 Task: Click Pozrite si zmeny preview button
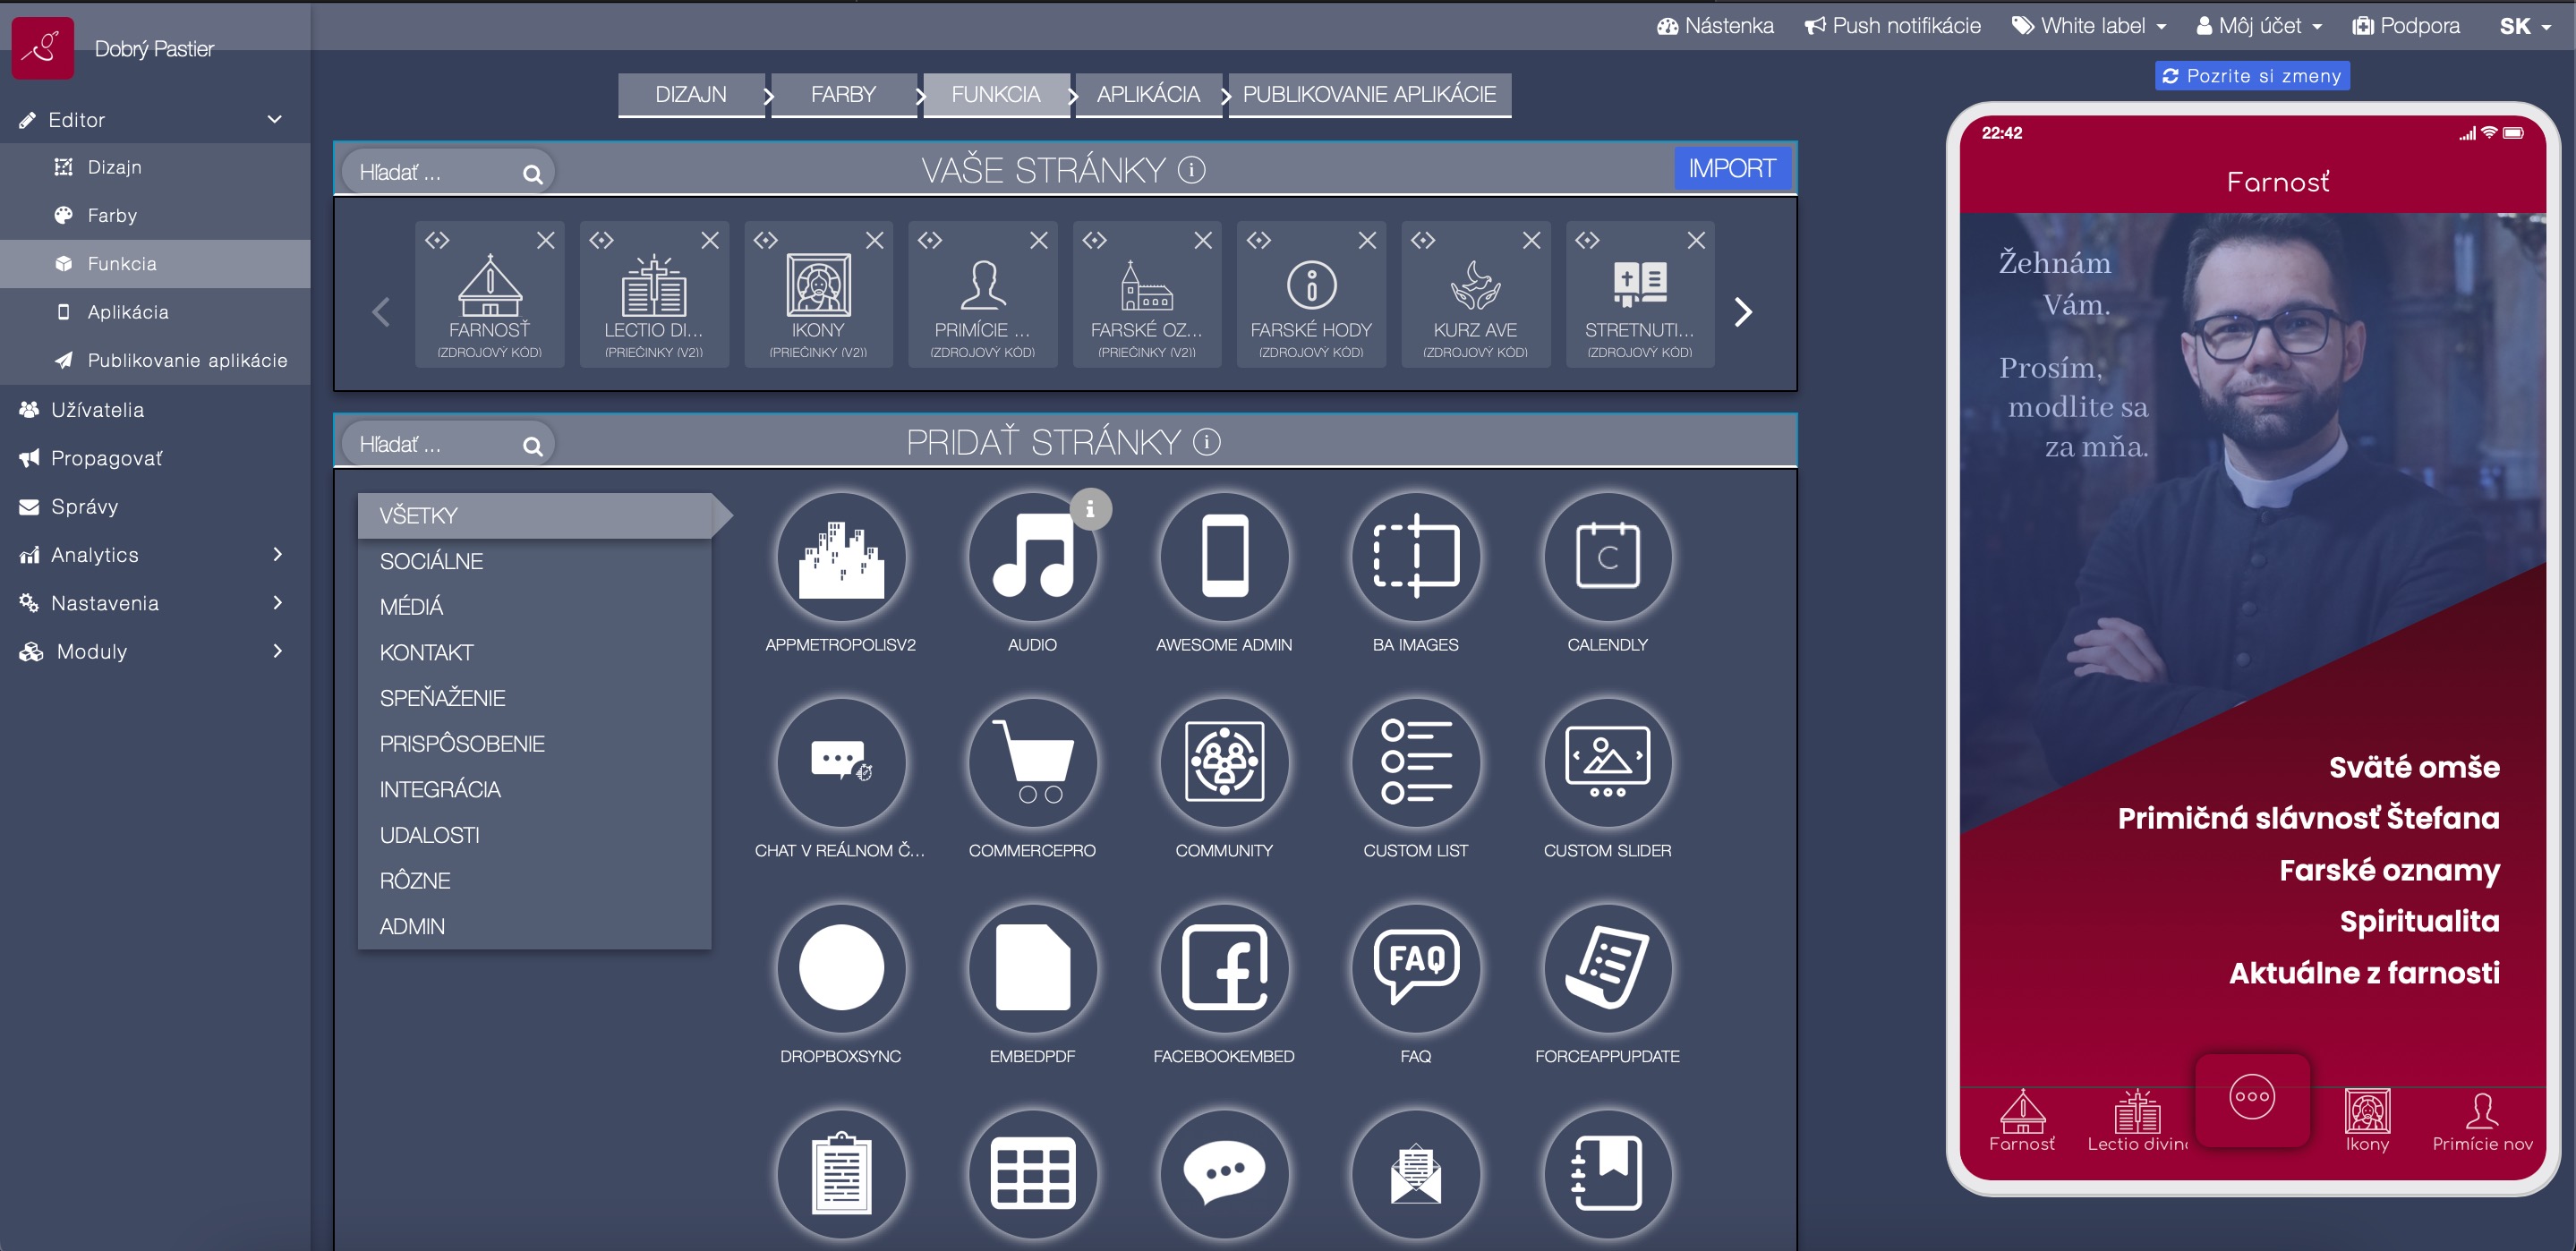(2251, 76)
